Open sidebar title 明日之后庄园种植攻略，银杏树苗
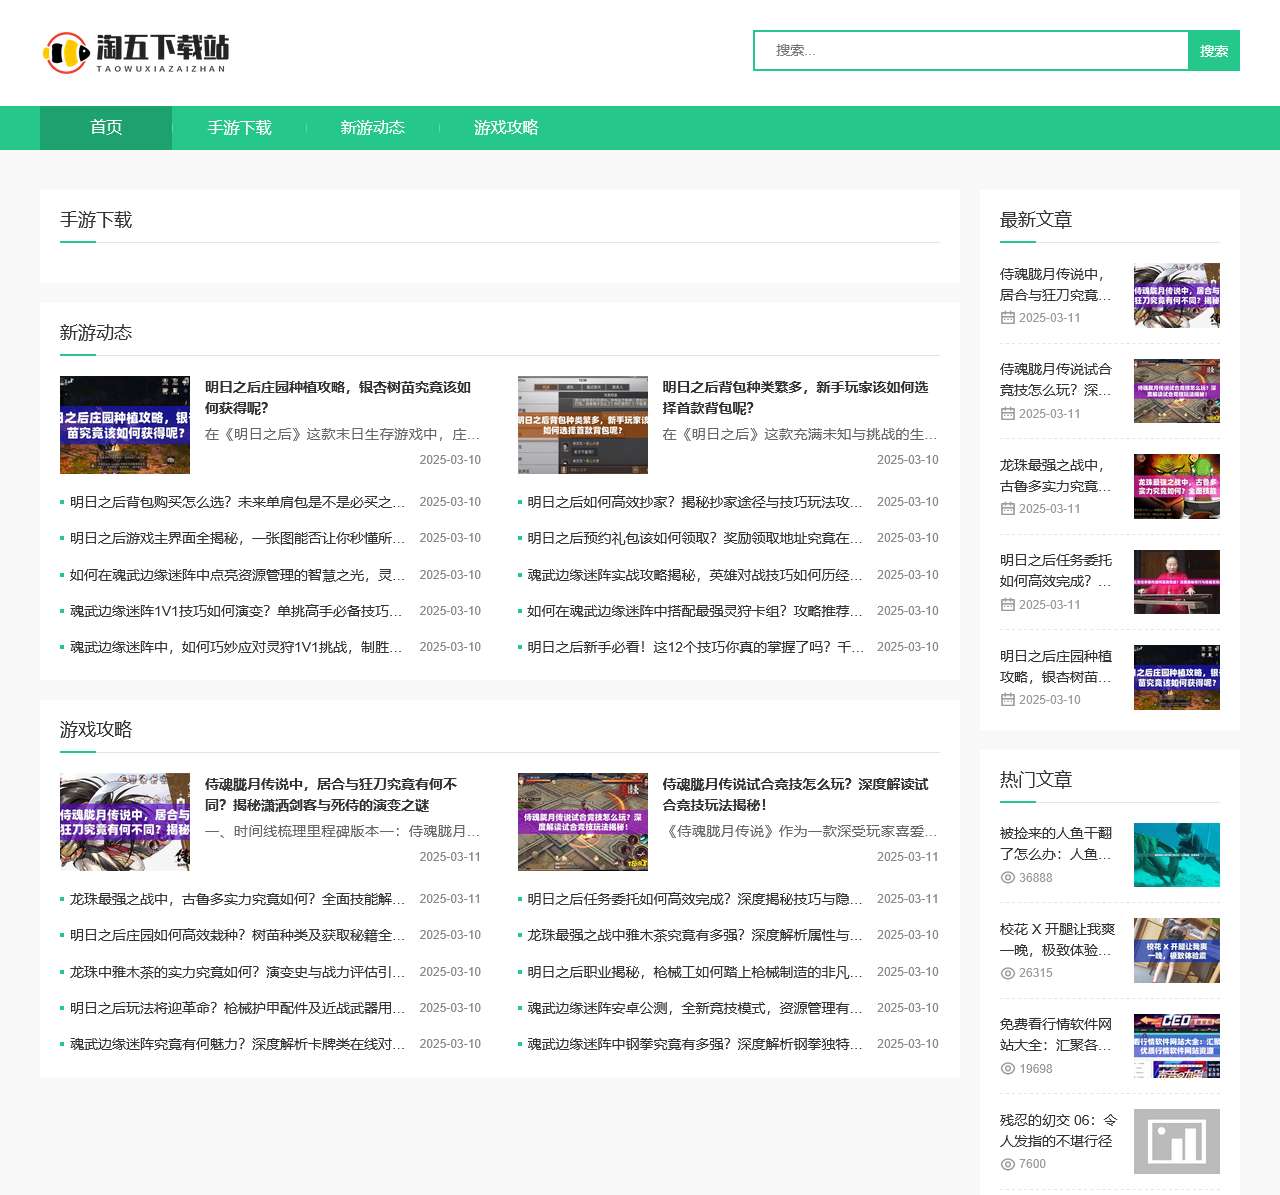1280x1195 pixels. click(x=1056, y=666)
